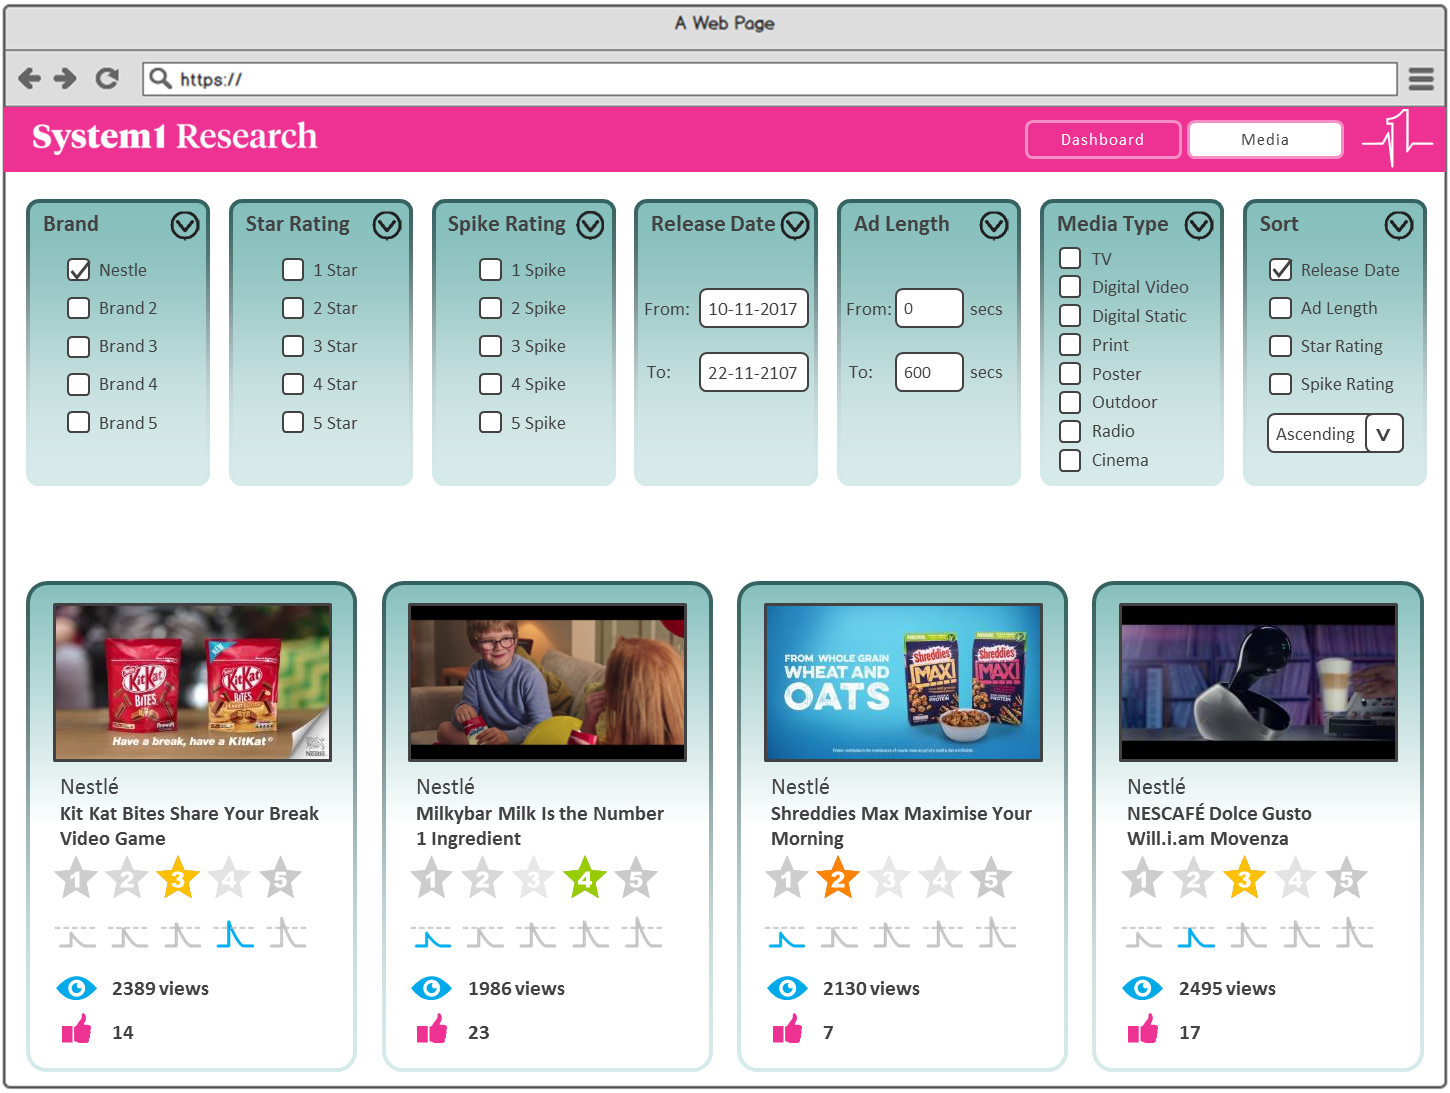Check the Spike Rating sort option
This screenshot has height=1093, width=1450.
tap(1280, 384)
